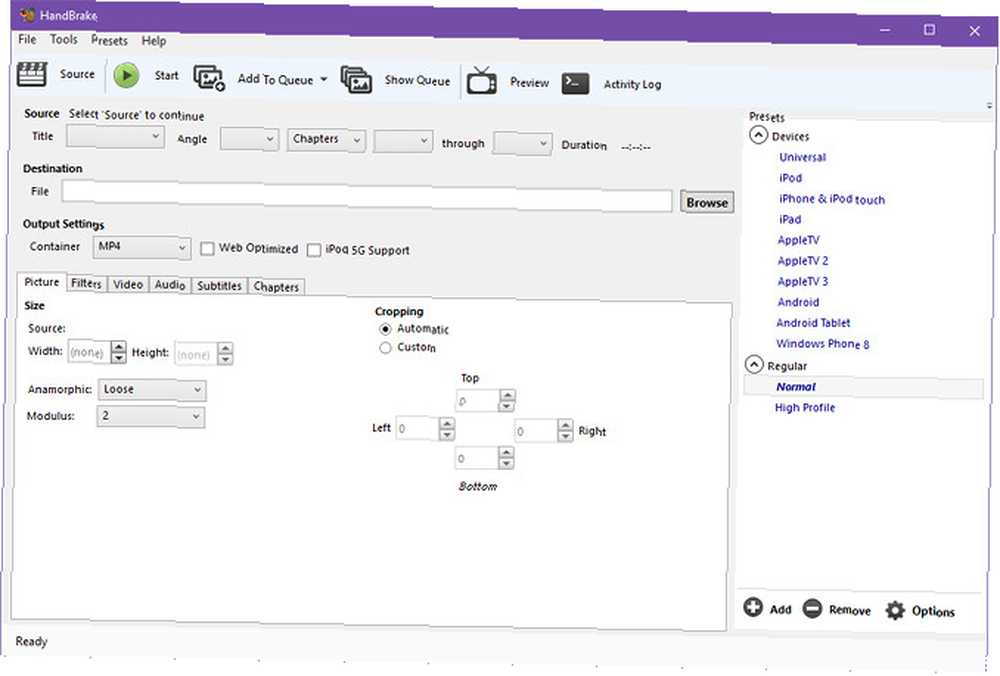Image resolution: width=1000 pixels, height=676 pixels.
Task: Click the Top crop spinner
Action: pos(485,401)
